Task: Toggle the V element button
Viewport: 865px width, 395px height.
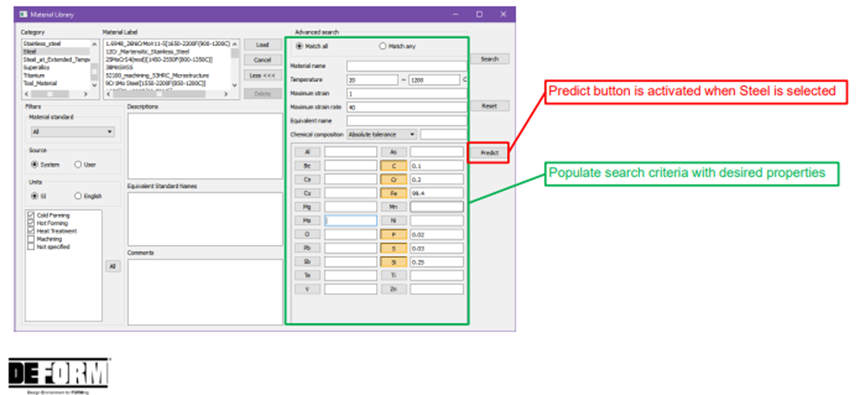Action: [x=307, y=289]
